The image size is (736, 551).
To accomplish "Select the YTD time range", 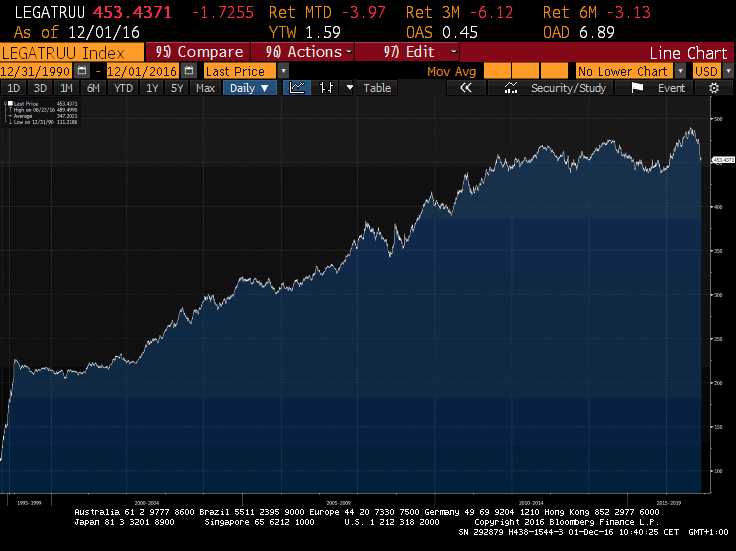I will coord(123,88).
